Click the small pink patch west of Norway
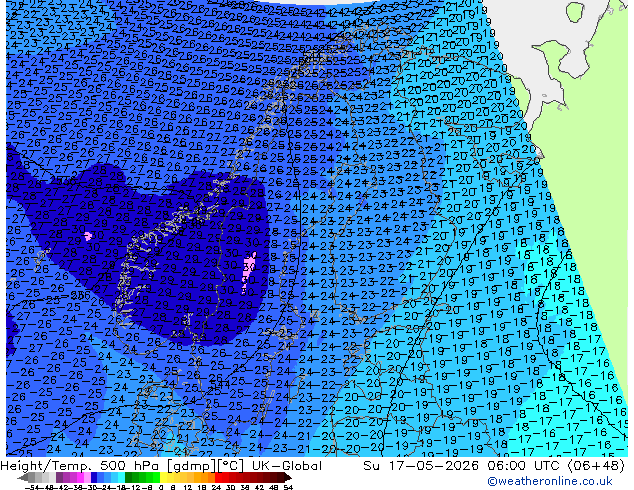The height and width of the screenshot is (490, 634). (x=88, y=236)
